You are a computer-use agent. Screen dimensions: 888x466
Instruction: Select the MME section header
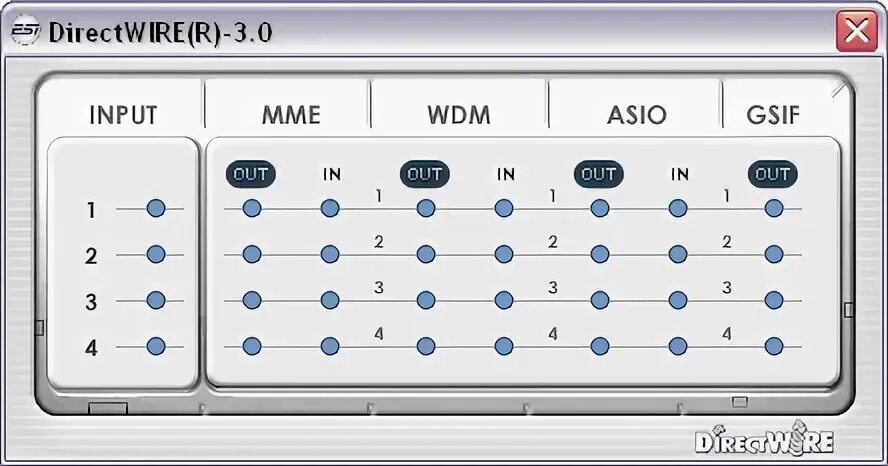click(x=291, y=116)
